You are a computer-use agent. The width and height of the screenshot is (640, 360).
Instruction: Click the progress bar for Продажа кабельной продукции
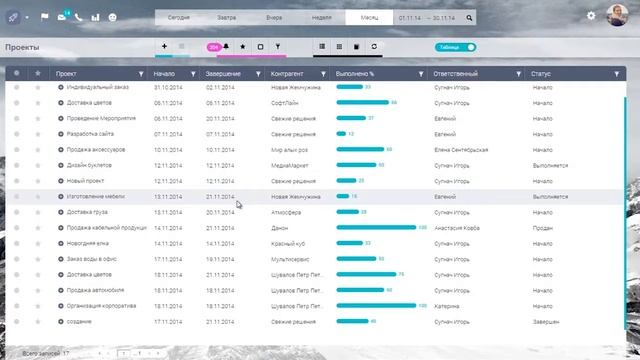point(376,227)
